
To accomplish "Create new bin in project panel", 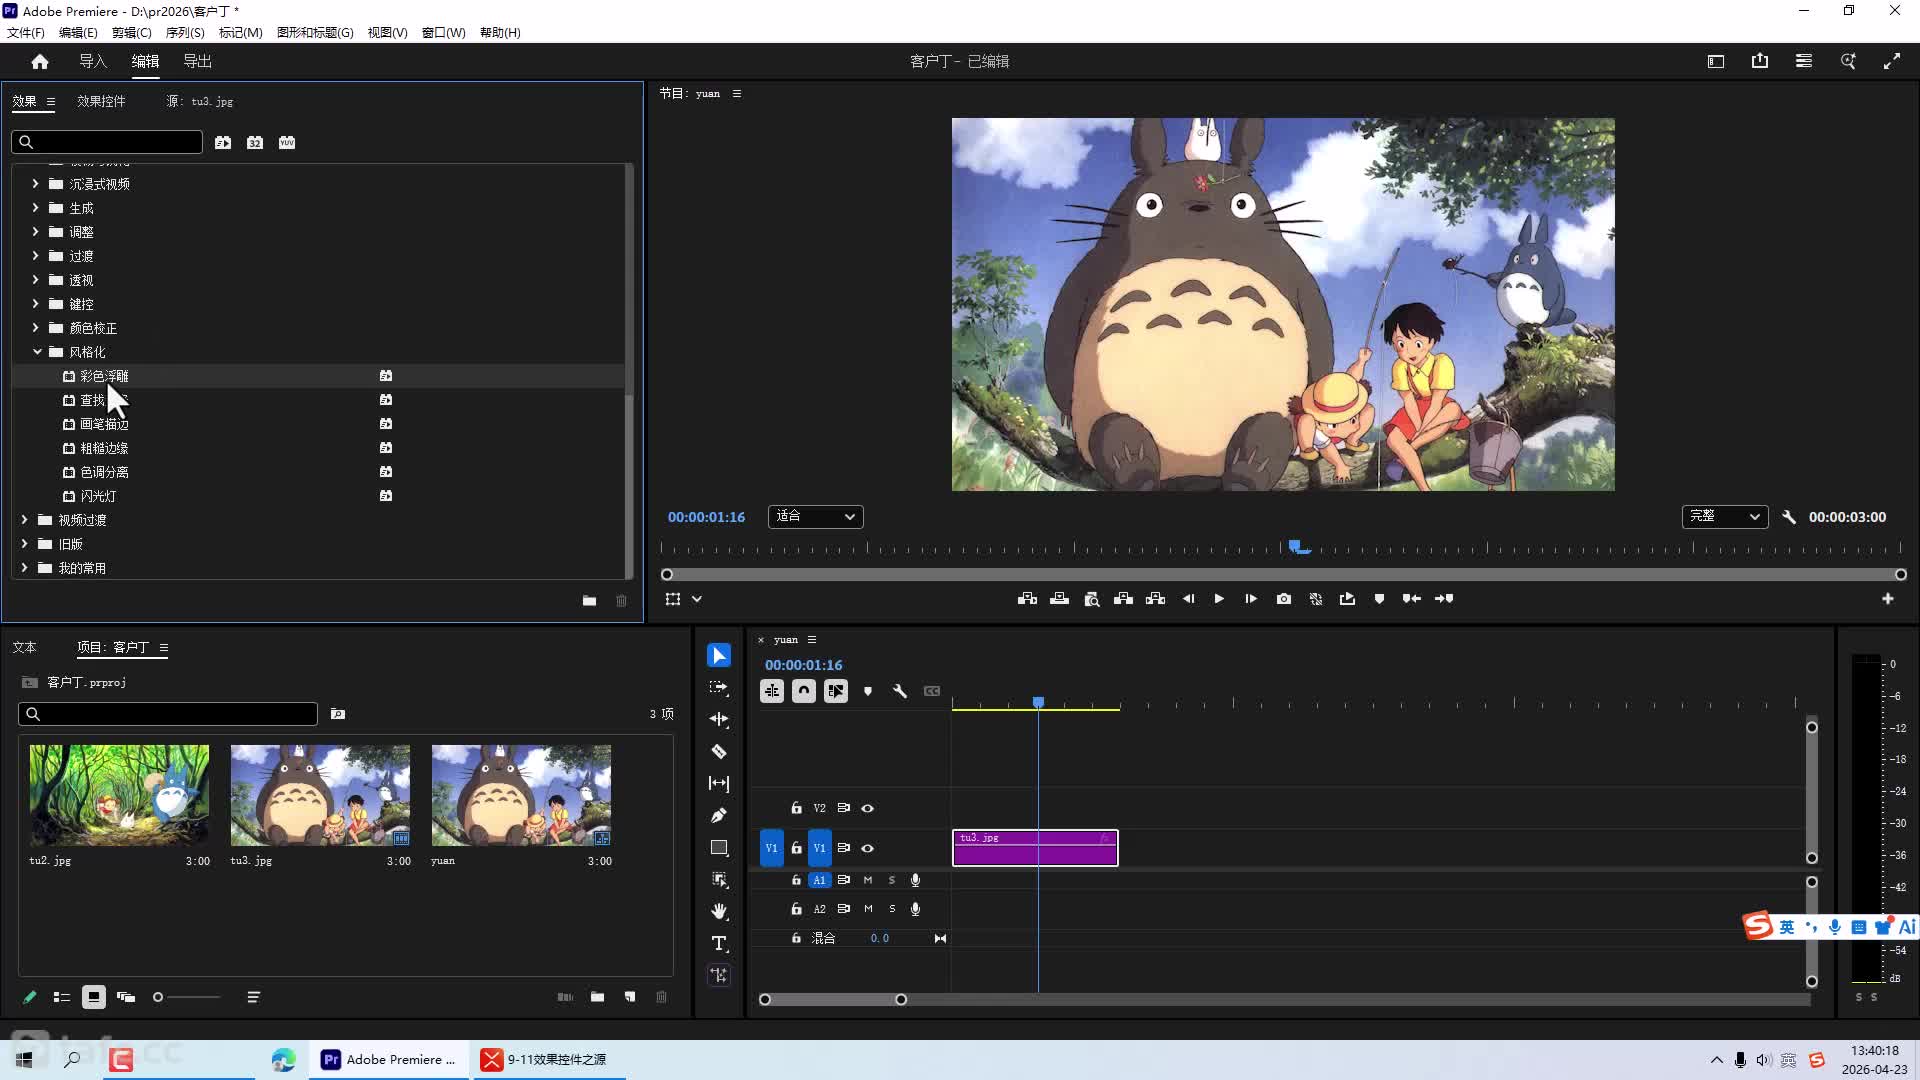I will coord(597,997).
